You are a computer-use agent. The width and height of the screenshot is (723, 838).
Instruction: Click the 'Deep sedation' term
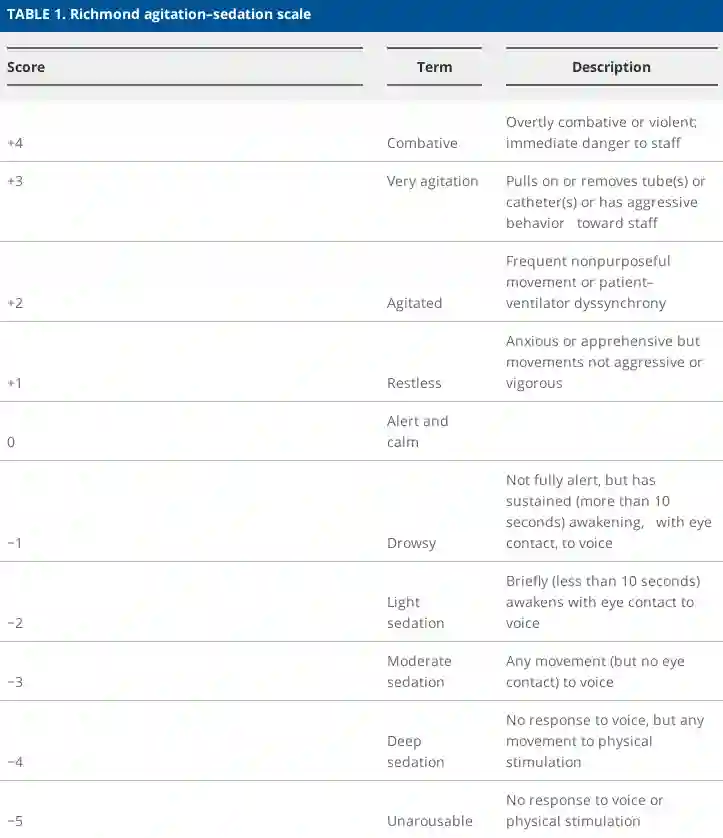tap(415, 751)
